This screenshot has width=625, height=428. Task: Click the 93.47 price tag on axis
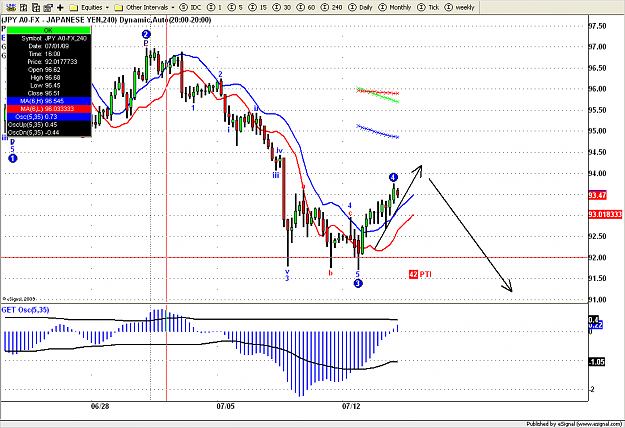click(597, 195)
